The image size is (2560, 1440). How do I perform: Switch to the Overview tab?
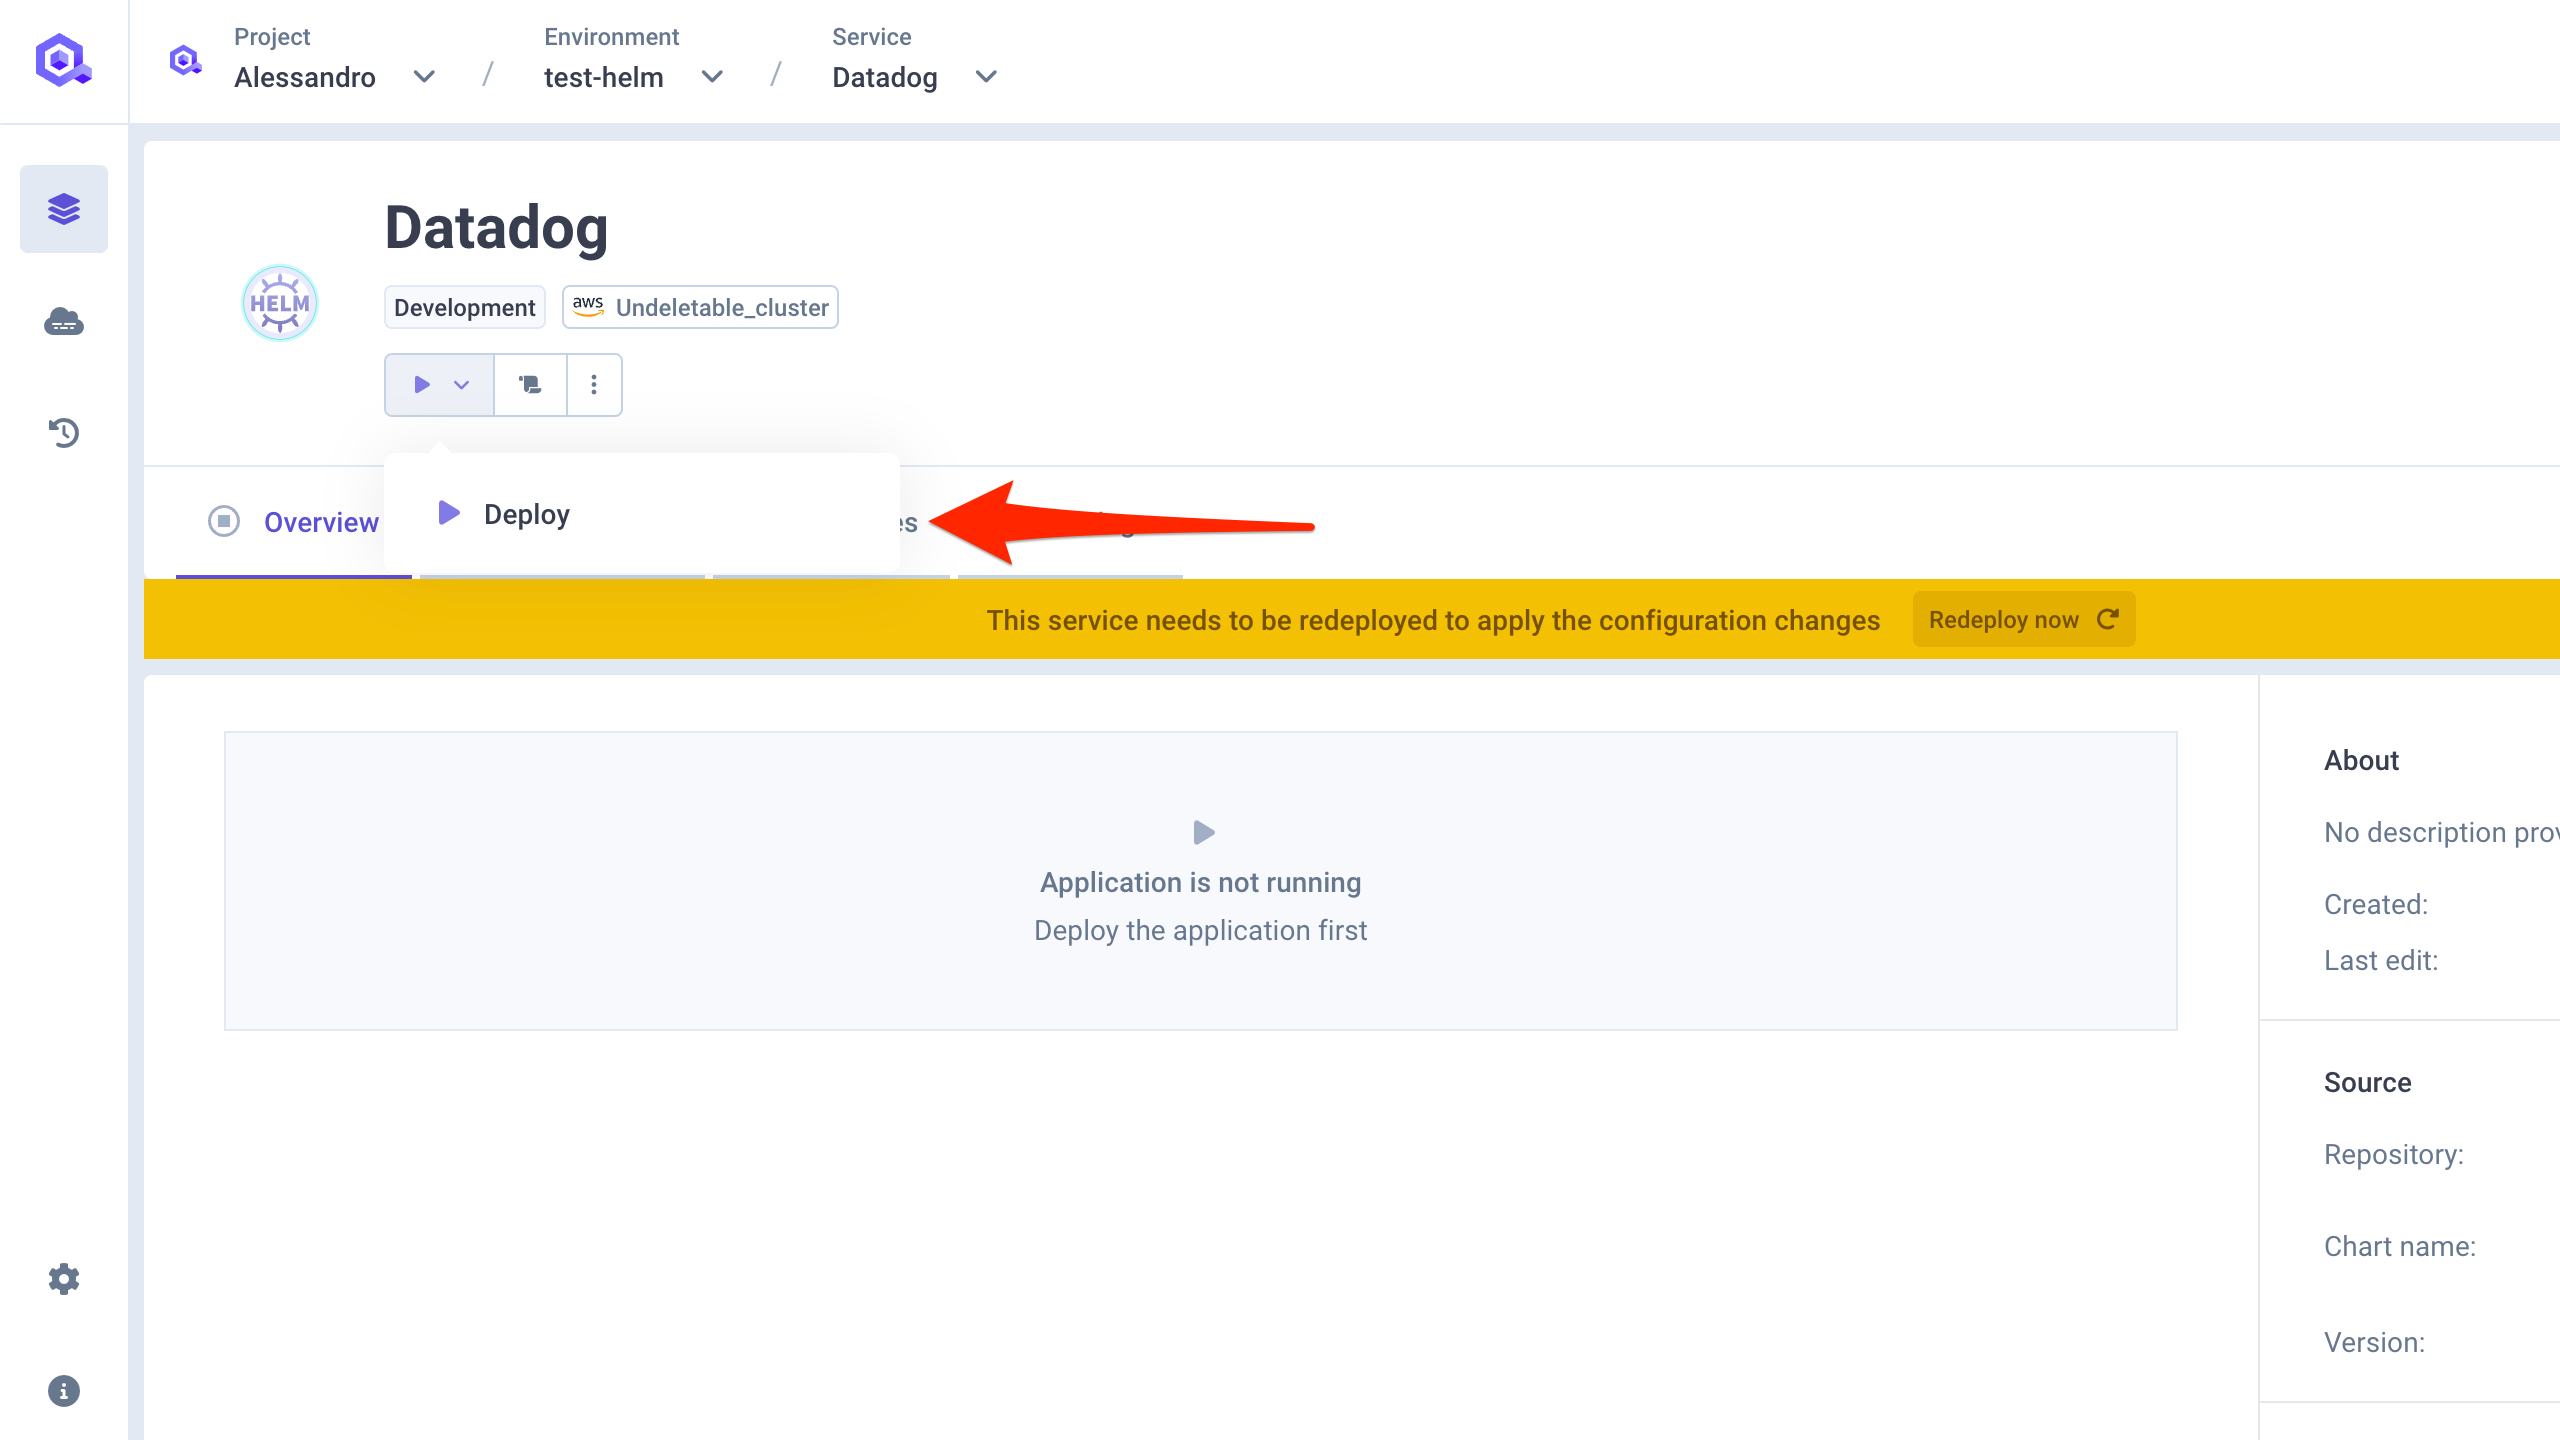(320, 522)
